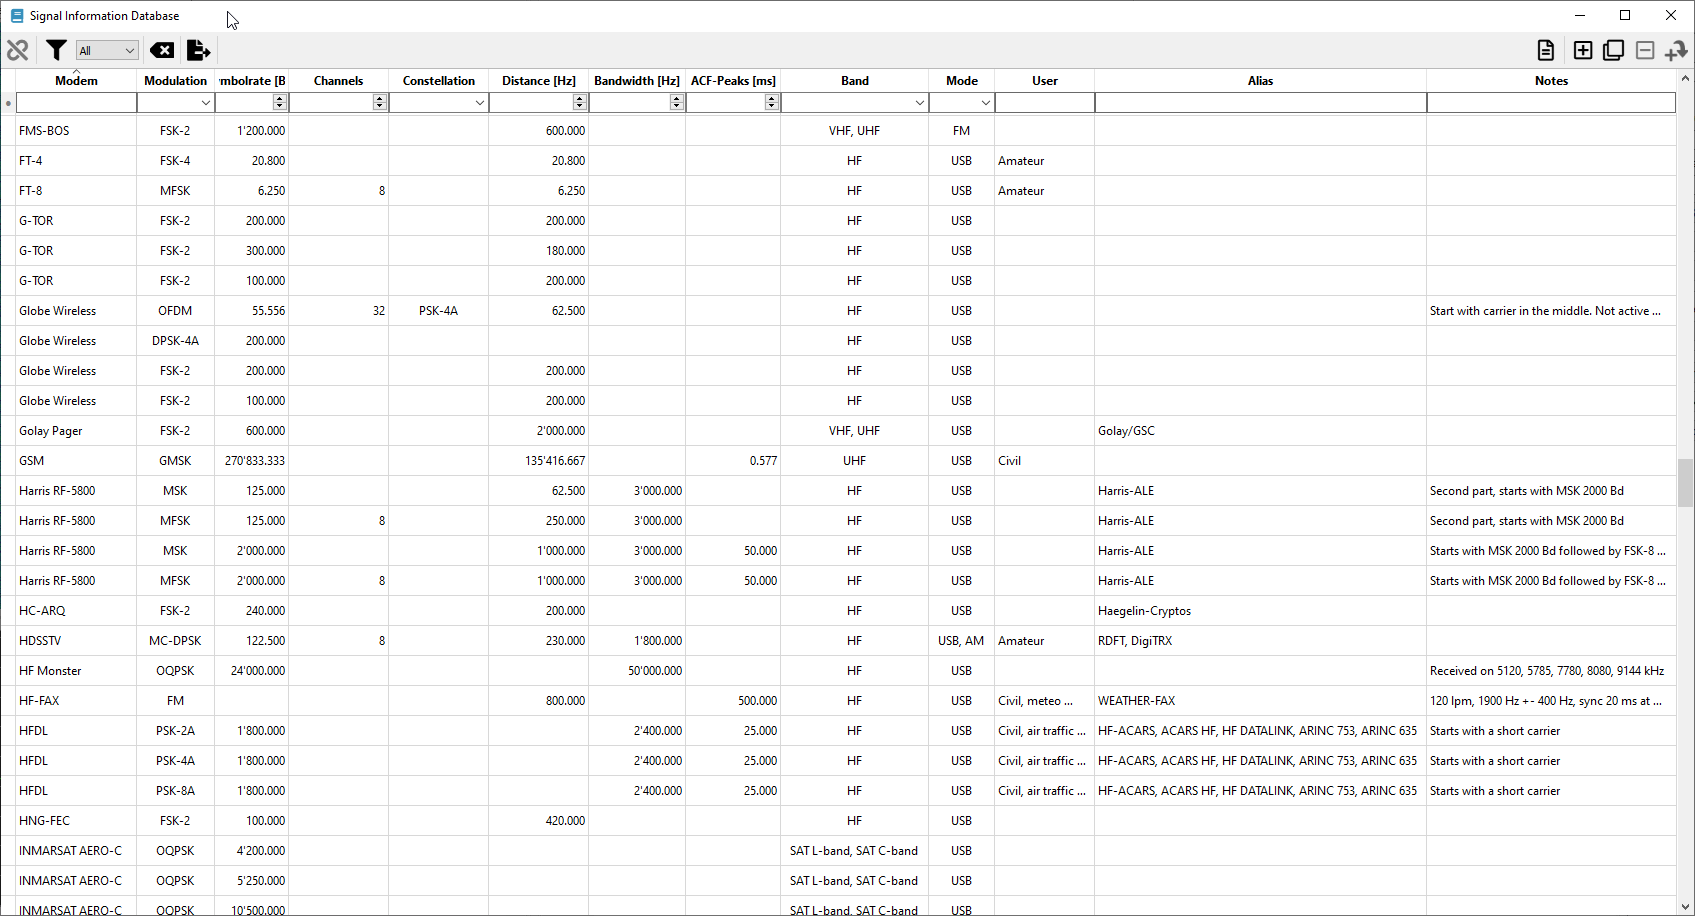
Task: Expand the Band column filter dropdown
Action: [x=919, y=103]
